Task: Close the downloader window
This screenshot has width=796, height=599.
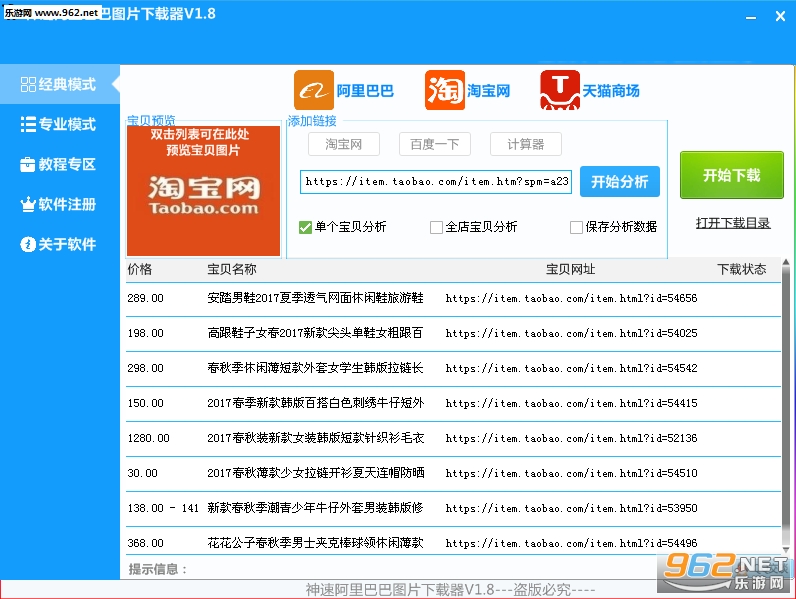Action: point(781,17)
